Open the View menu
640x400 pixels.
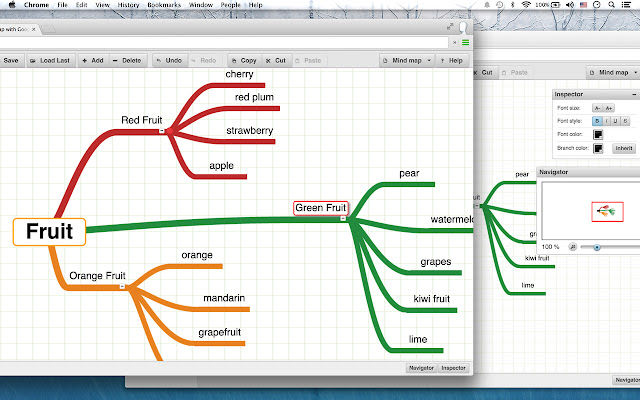(102, 5)
